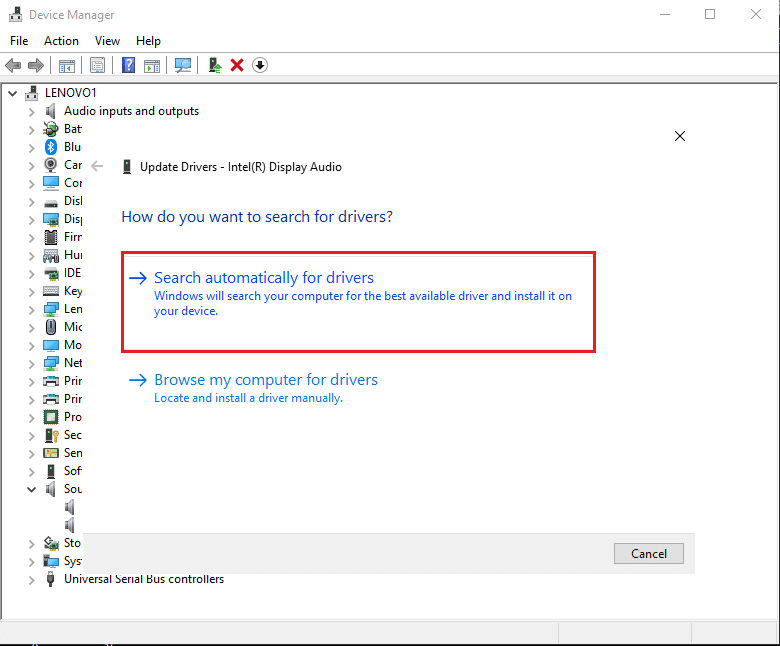780x646 pixels.
Task: Open the Properties toolbar icon
Action: (x=98, y=65)
